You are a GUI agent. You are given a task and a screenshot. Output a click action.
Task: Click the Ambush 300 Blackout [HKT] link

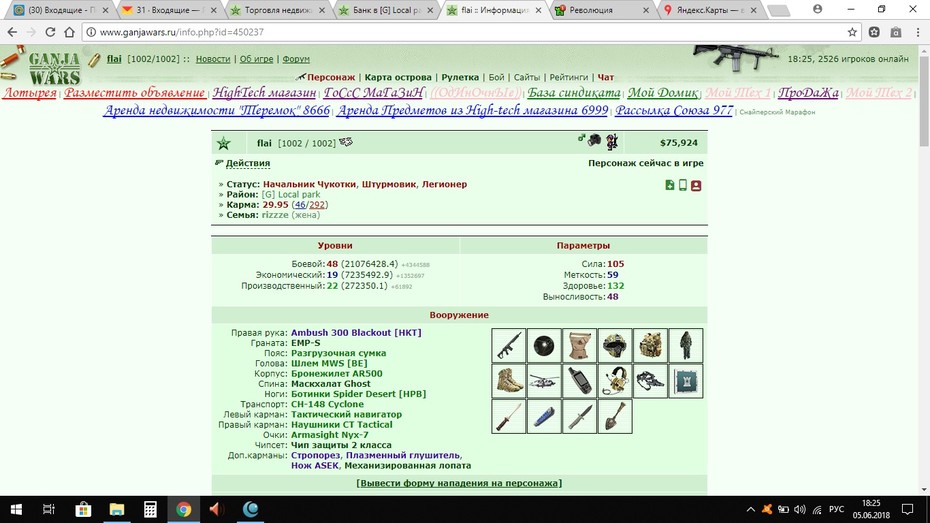(x=356, y=333)
